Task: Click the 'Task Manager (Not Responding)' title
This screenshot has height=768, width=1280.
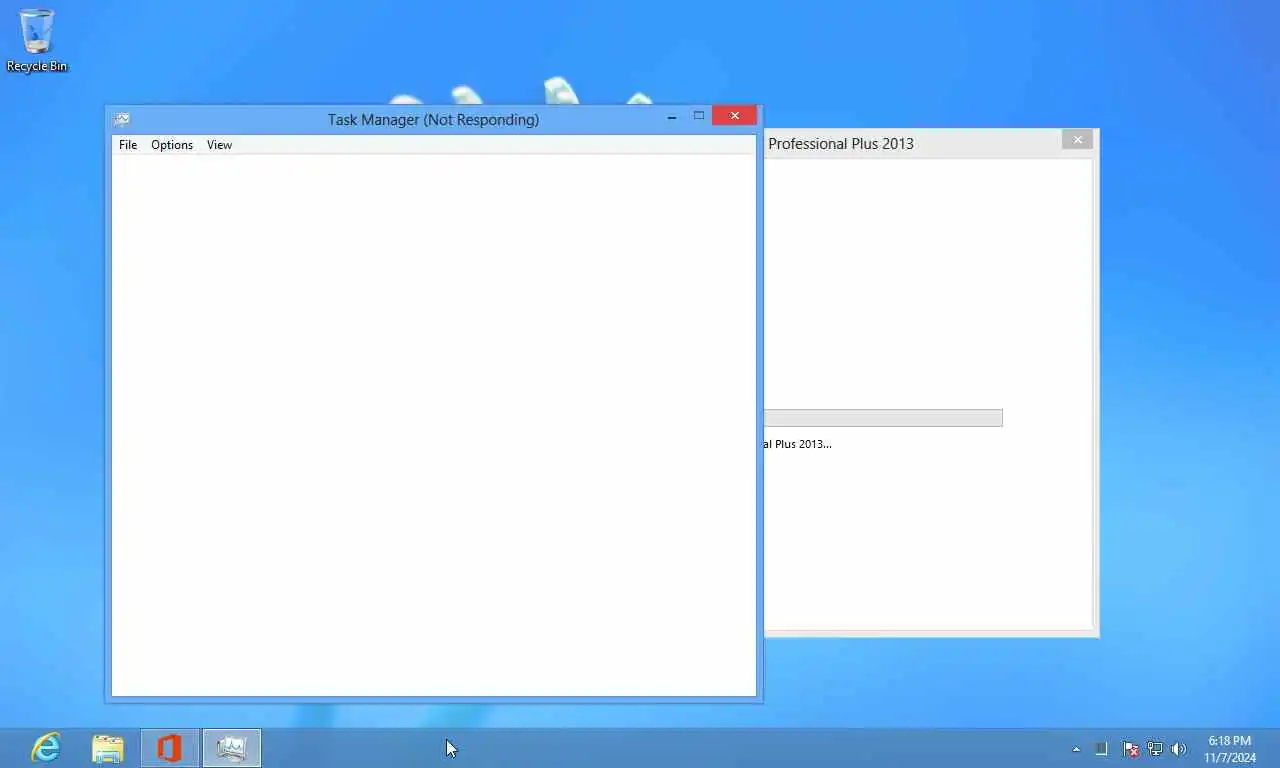Action: pos(433,120)
